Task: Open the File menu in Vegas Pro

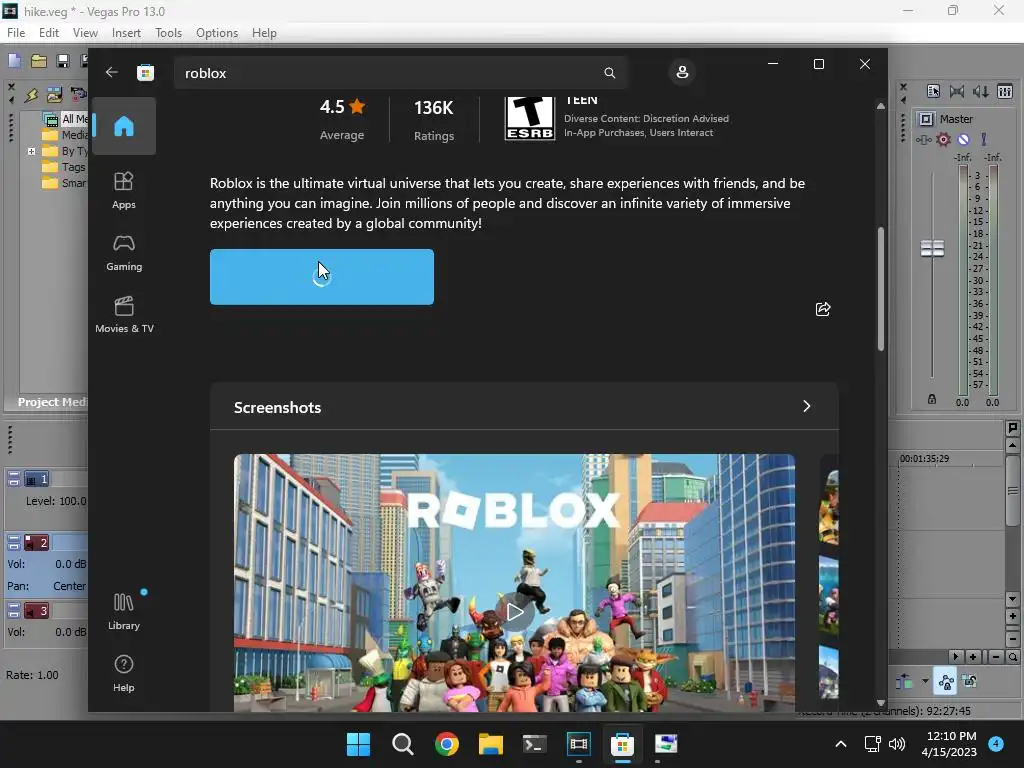Action: 16,33
